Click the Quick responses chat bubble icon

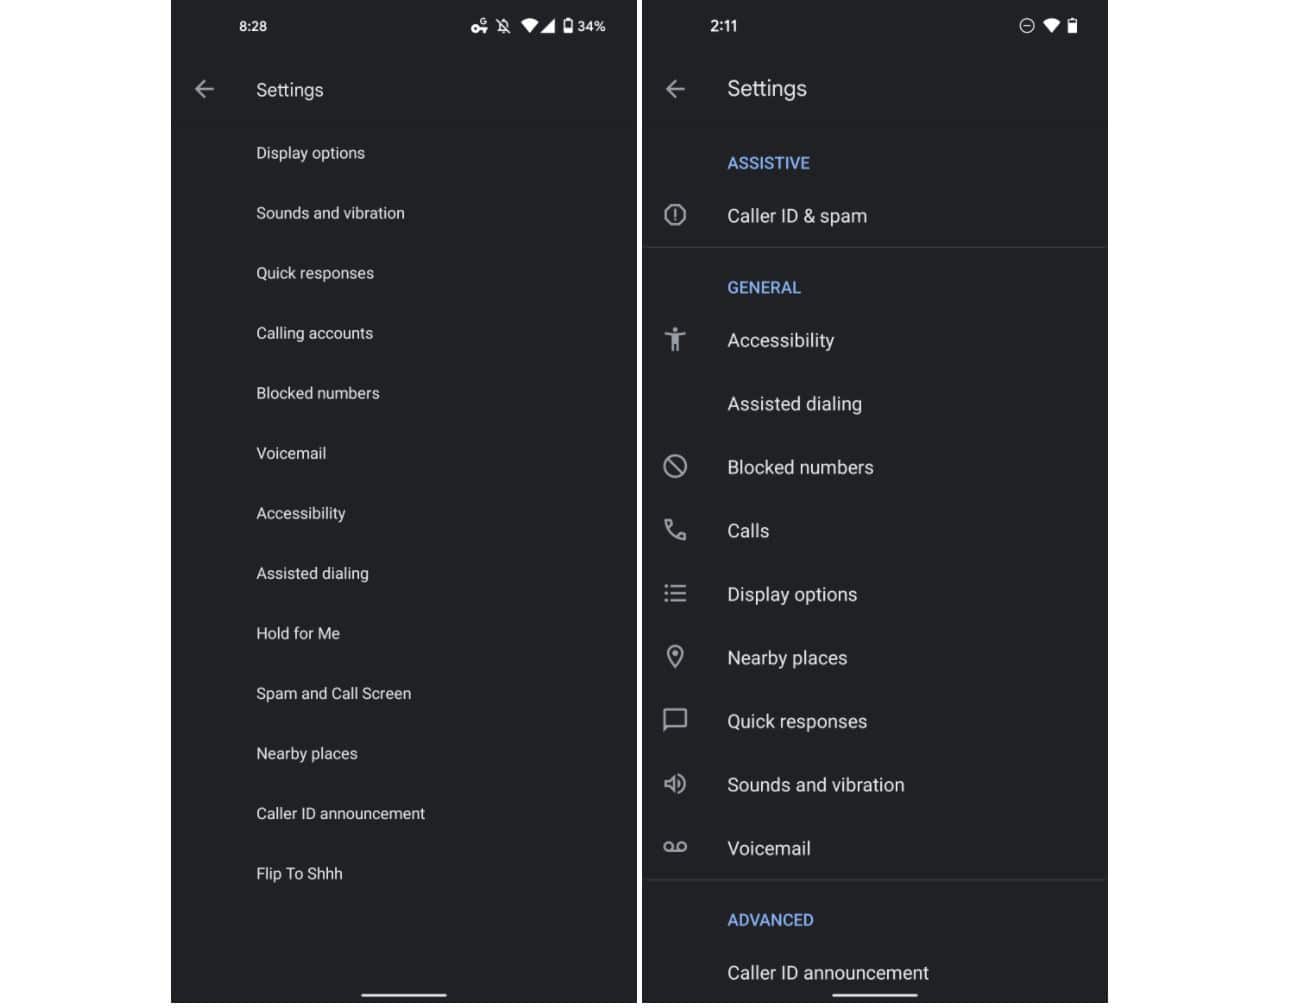675,721
